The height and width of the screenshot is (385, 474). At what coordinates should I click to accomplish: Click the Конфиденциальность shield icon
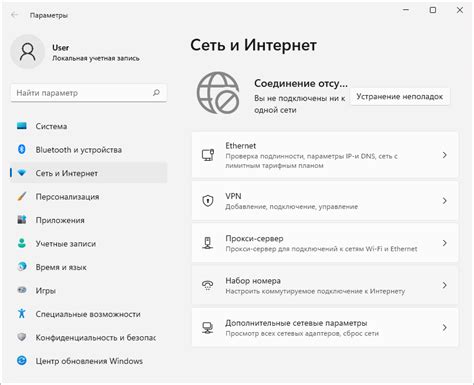point(22,337)
